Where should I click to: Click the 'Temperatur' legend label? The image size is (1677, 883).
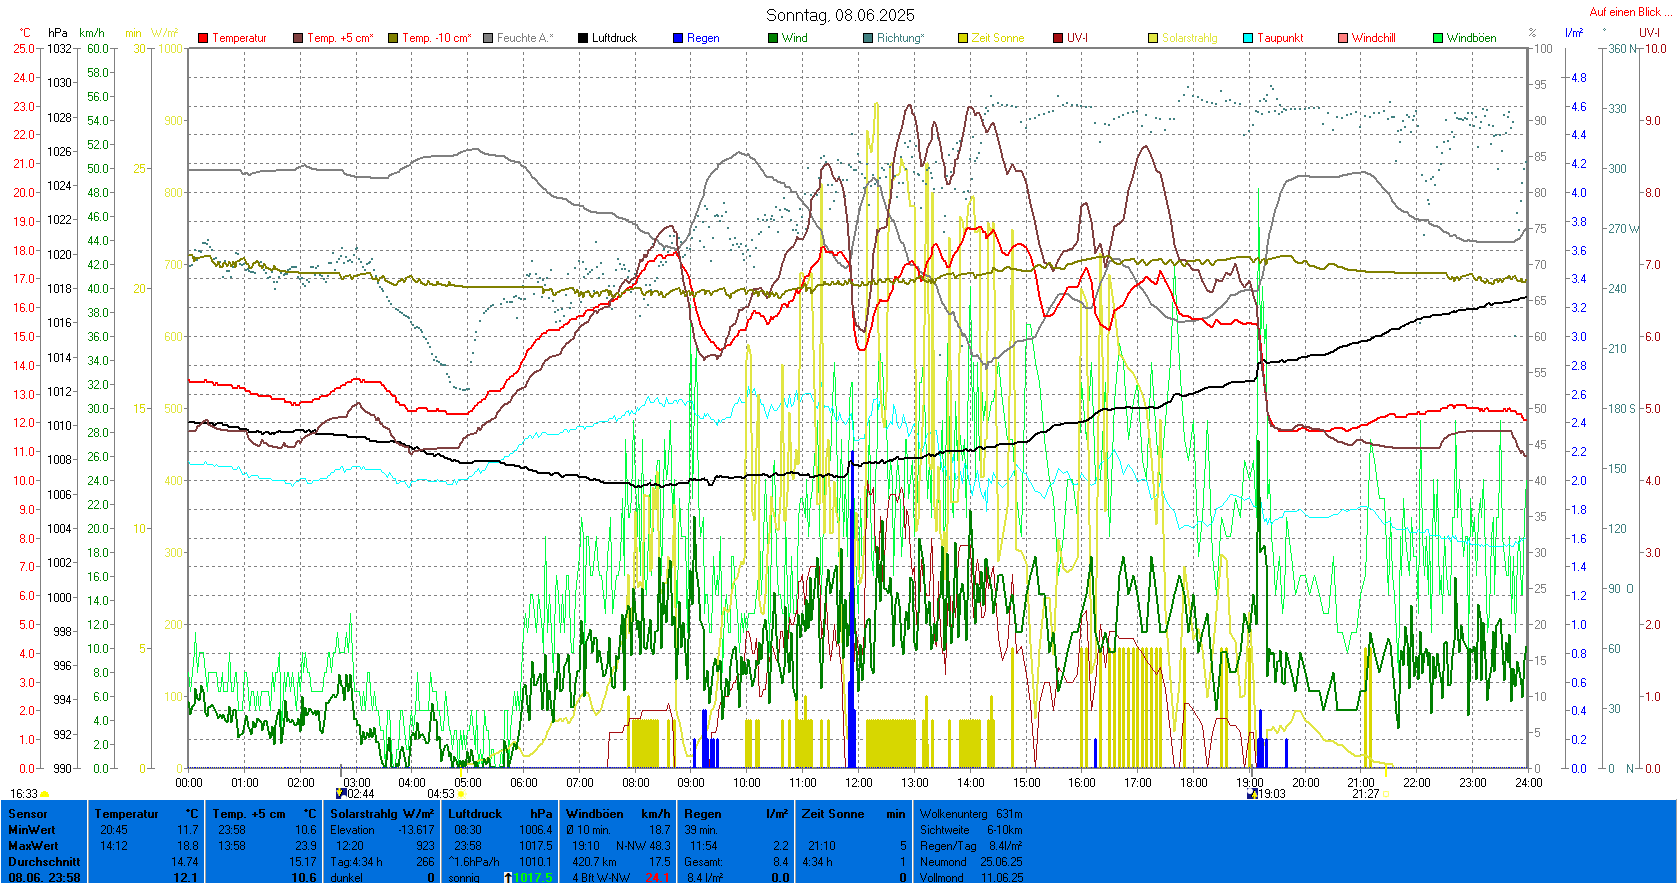click(239, 38)
